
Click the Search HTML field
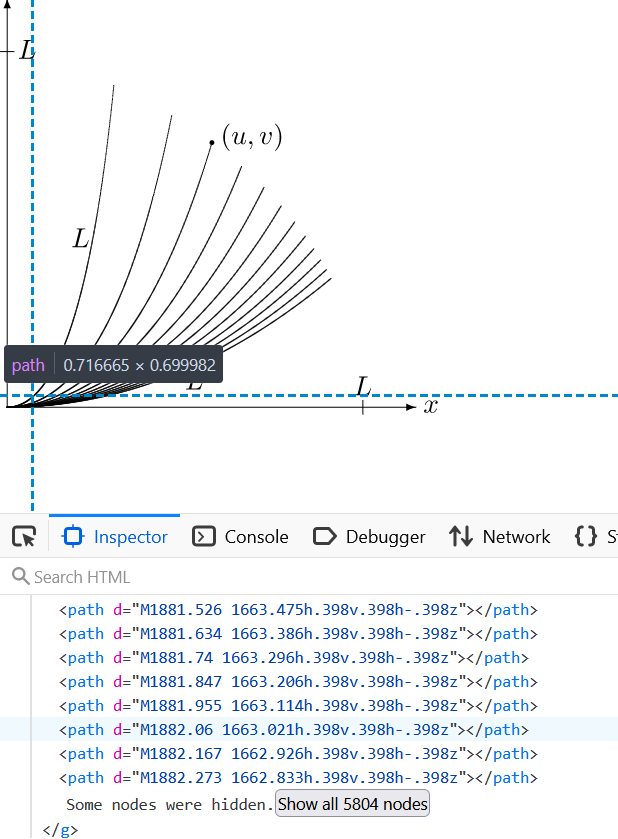309,577
